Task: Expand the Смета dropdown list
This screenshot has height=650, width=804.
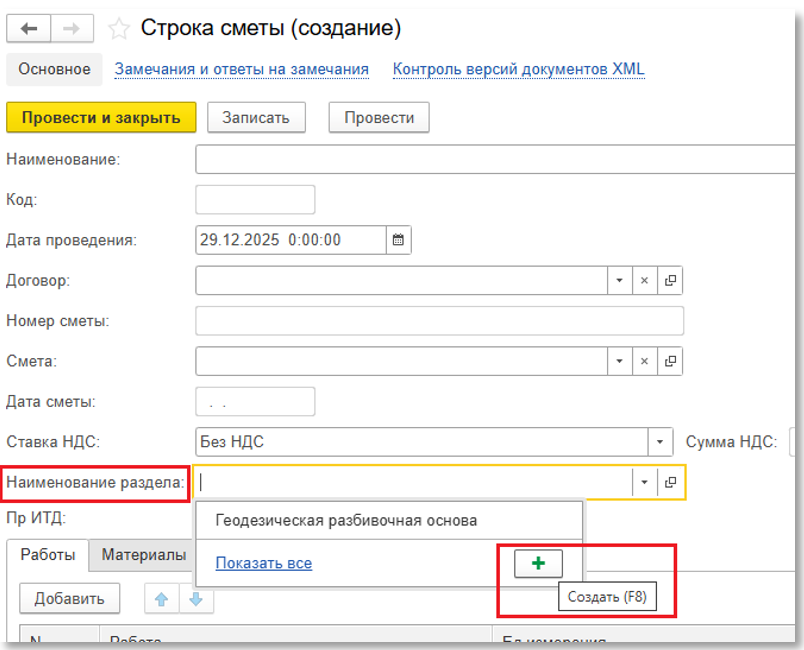Action: click(620, 360)
